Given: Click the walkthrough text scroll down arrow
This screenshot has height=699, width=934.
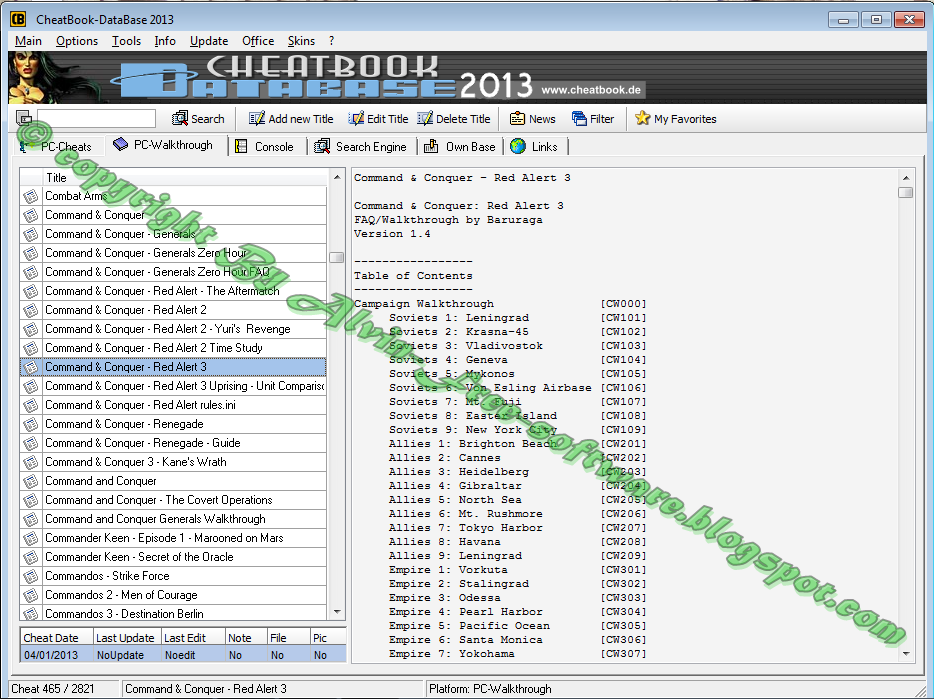Looking at the screenshot, I should tap(905, 654).
